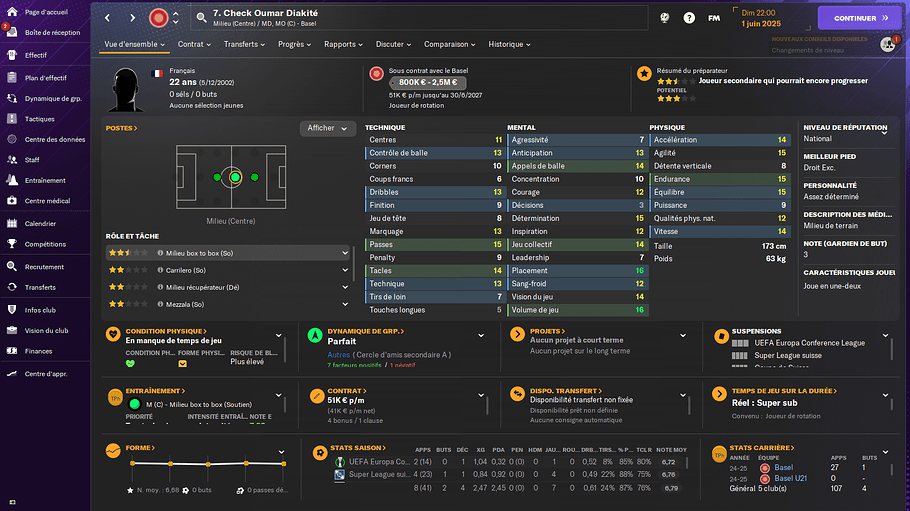Open the Tactiques sidebar icon

pos(12,118)
